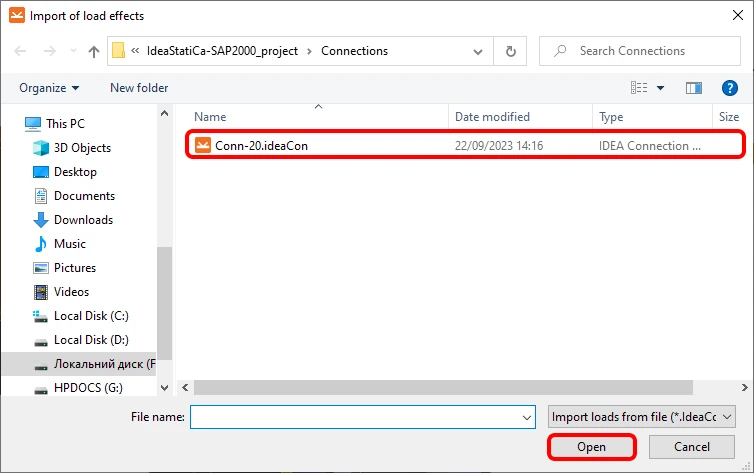754x473 pixels.
Task: Click the Conn-20.ideaCon file icon
Action: coord(202,145)
